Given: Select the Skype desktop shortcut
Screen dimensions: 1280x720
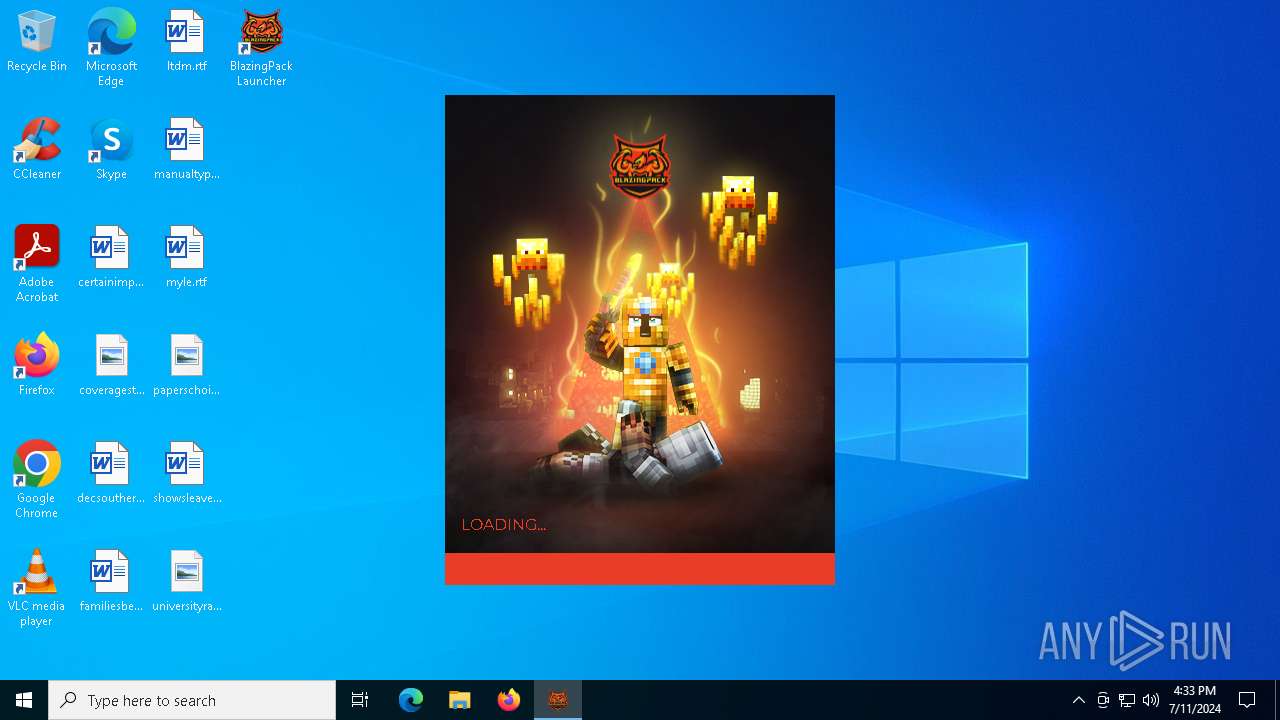Looking at the screenshot, I should coord(111,149).
